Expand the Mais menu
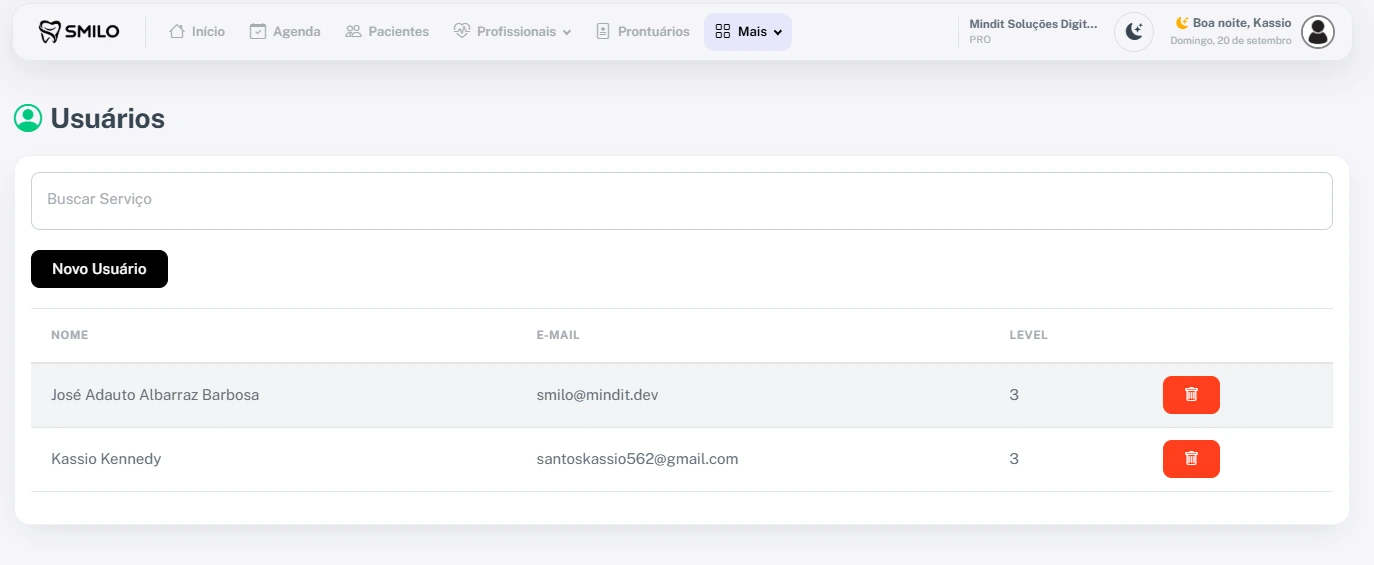 (748, 32)
